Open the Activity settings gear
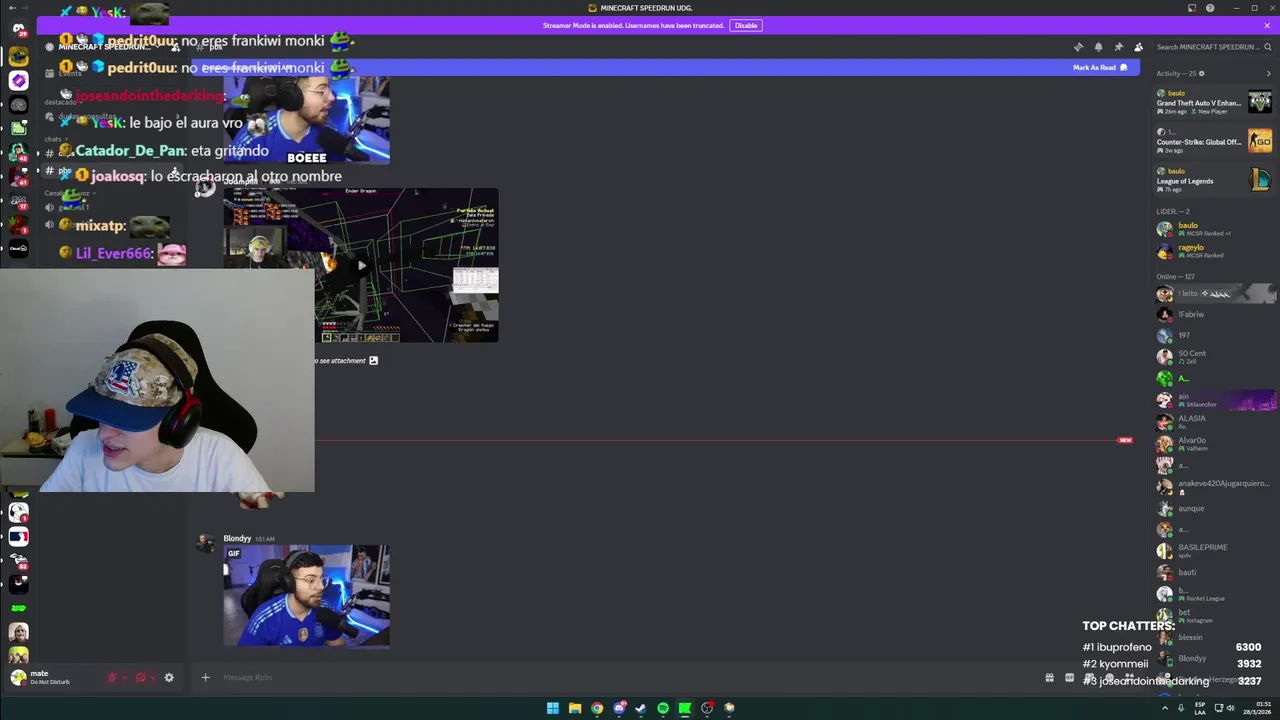 click(x=1201, y=73)
